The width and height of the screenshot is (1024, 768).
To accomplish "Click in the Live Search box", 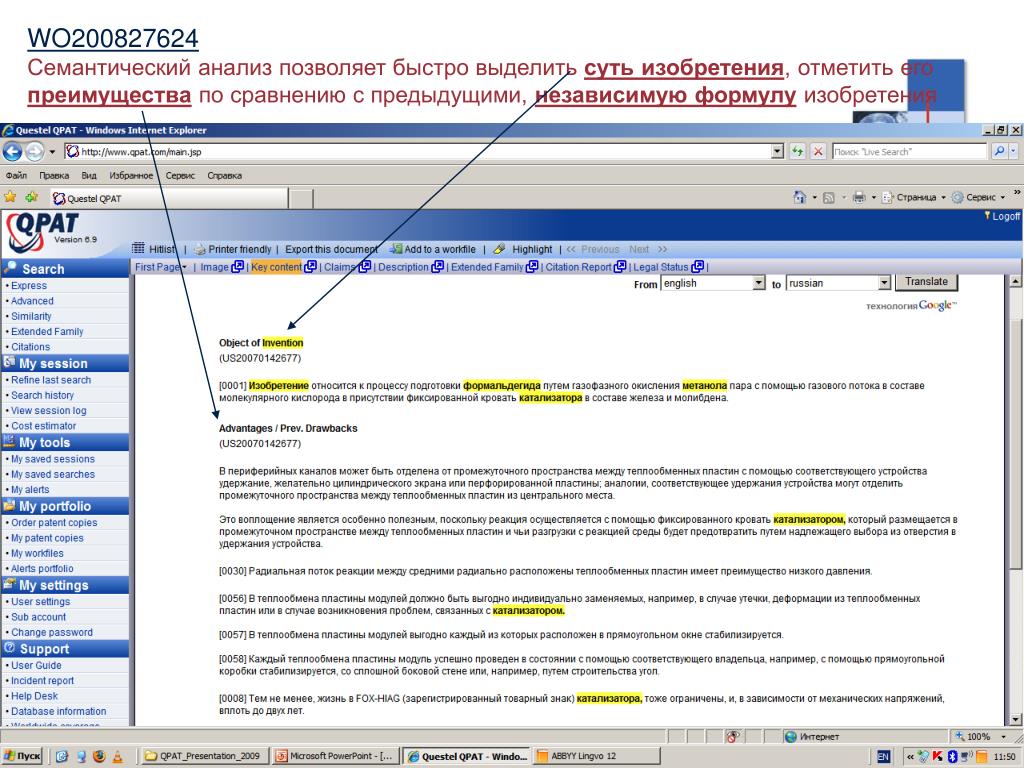I will [910, 152].
